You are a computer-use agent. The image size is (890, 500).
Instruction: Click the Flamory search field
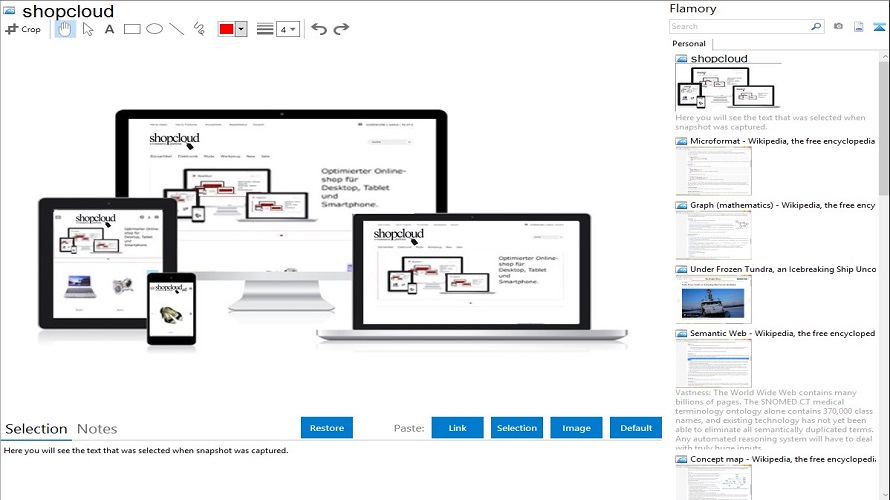point(740,26)
